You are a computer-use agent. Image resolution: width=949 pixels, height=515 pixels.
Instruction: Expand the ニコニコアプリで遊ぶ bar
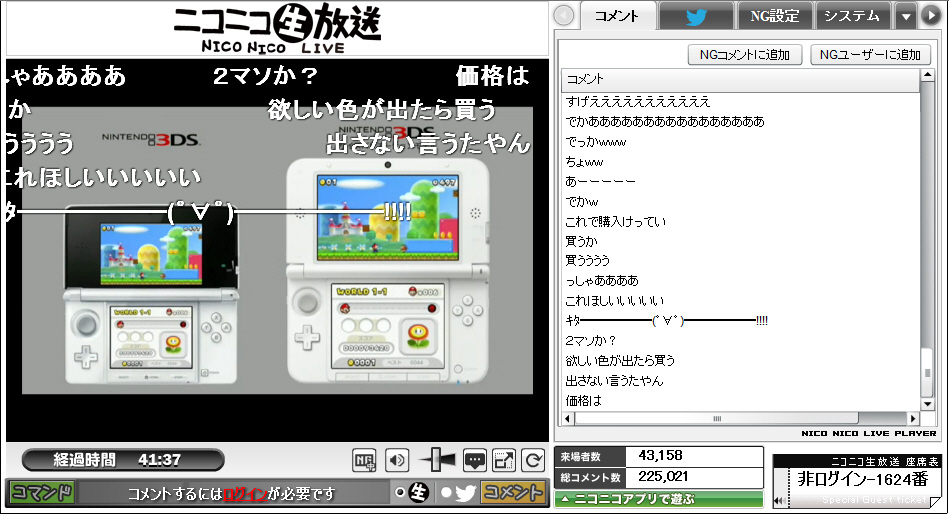[x=658, y=500]
